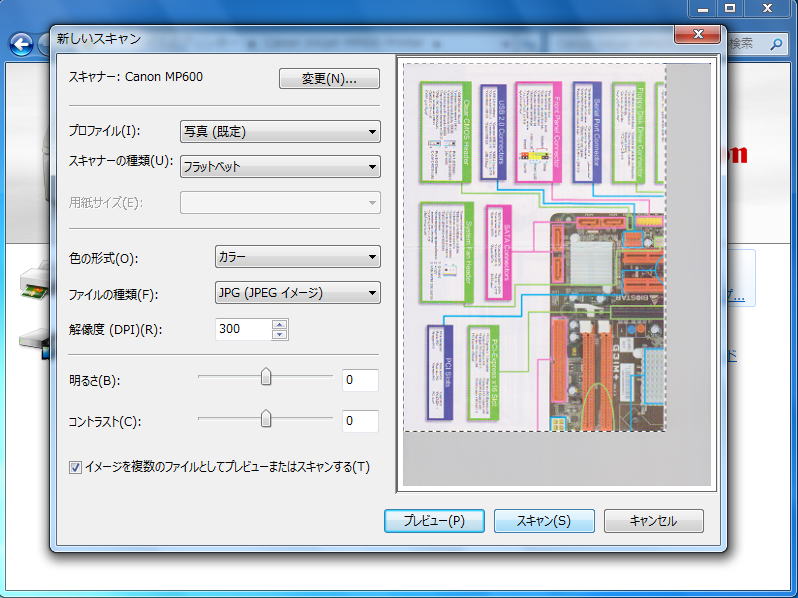This screenshot has width=798, height=598.
Task: Click the search magnifier icon in background window
Action: pos(776,44)
